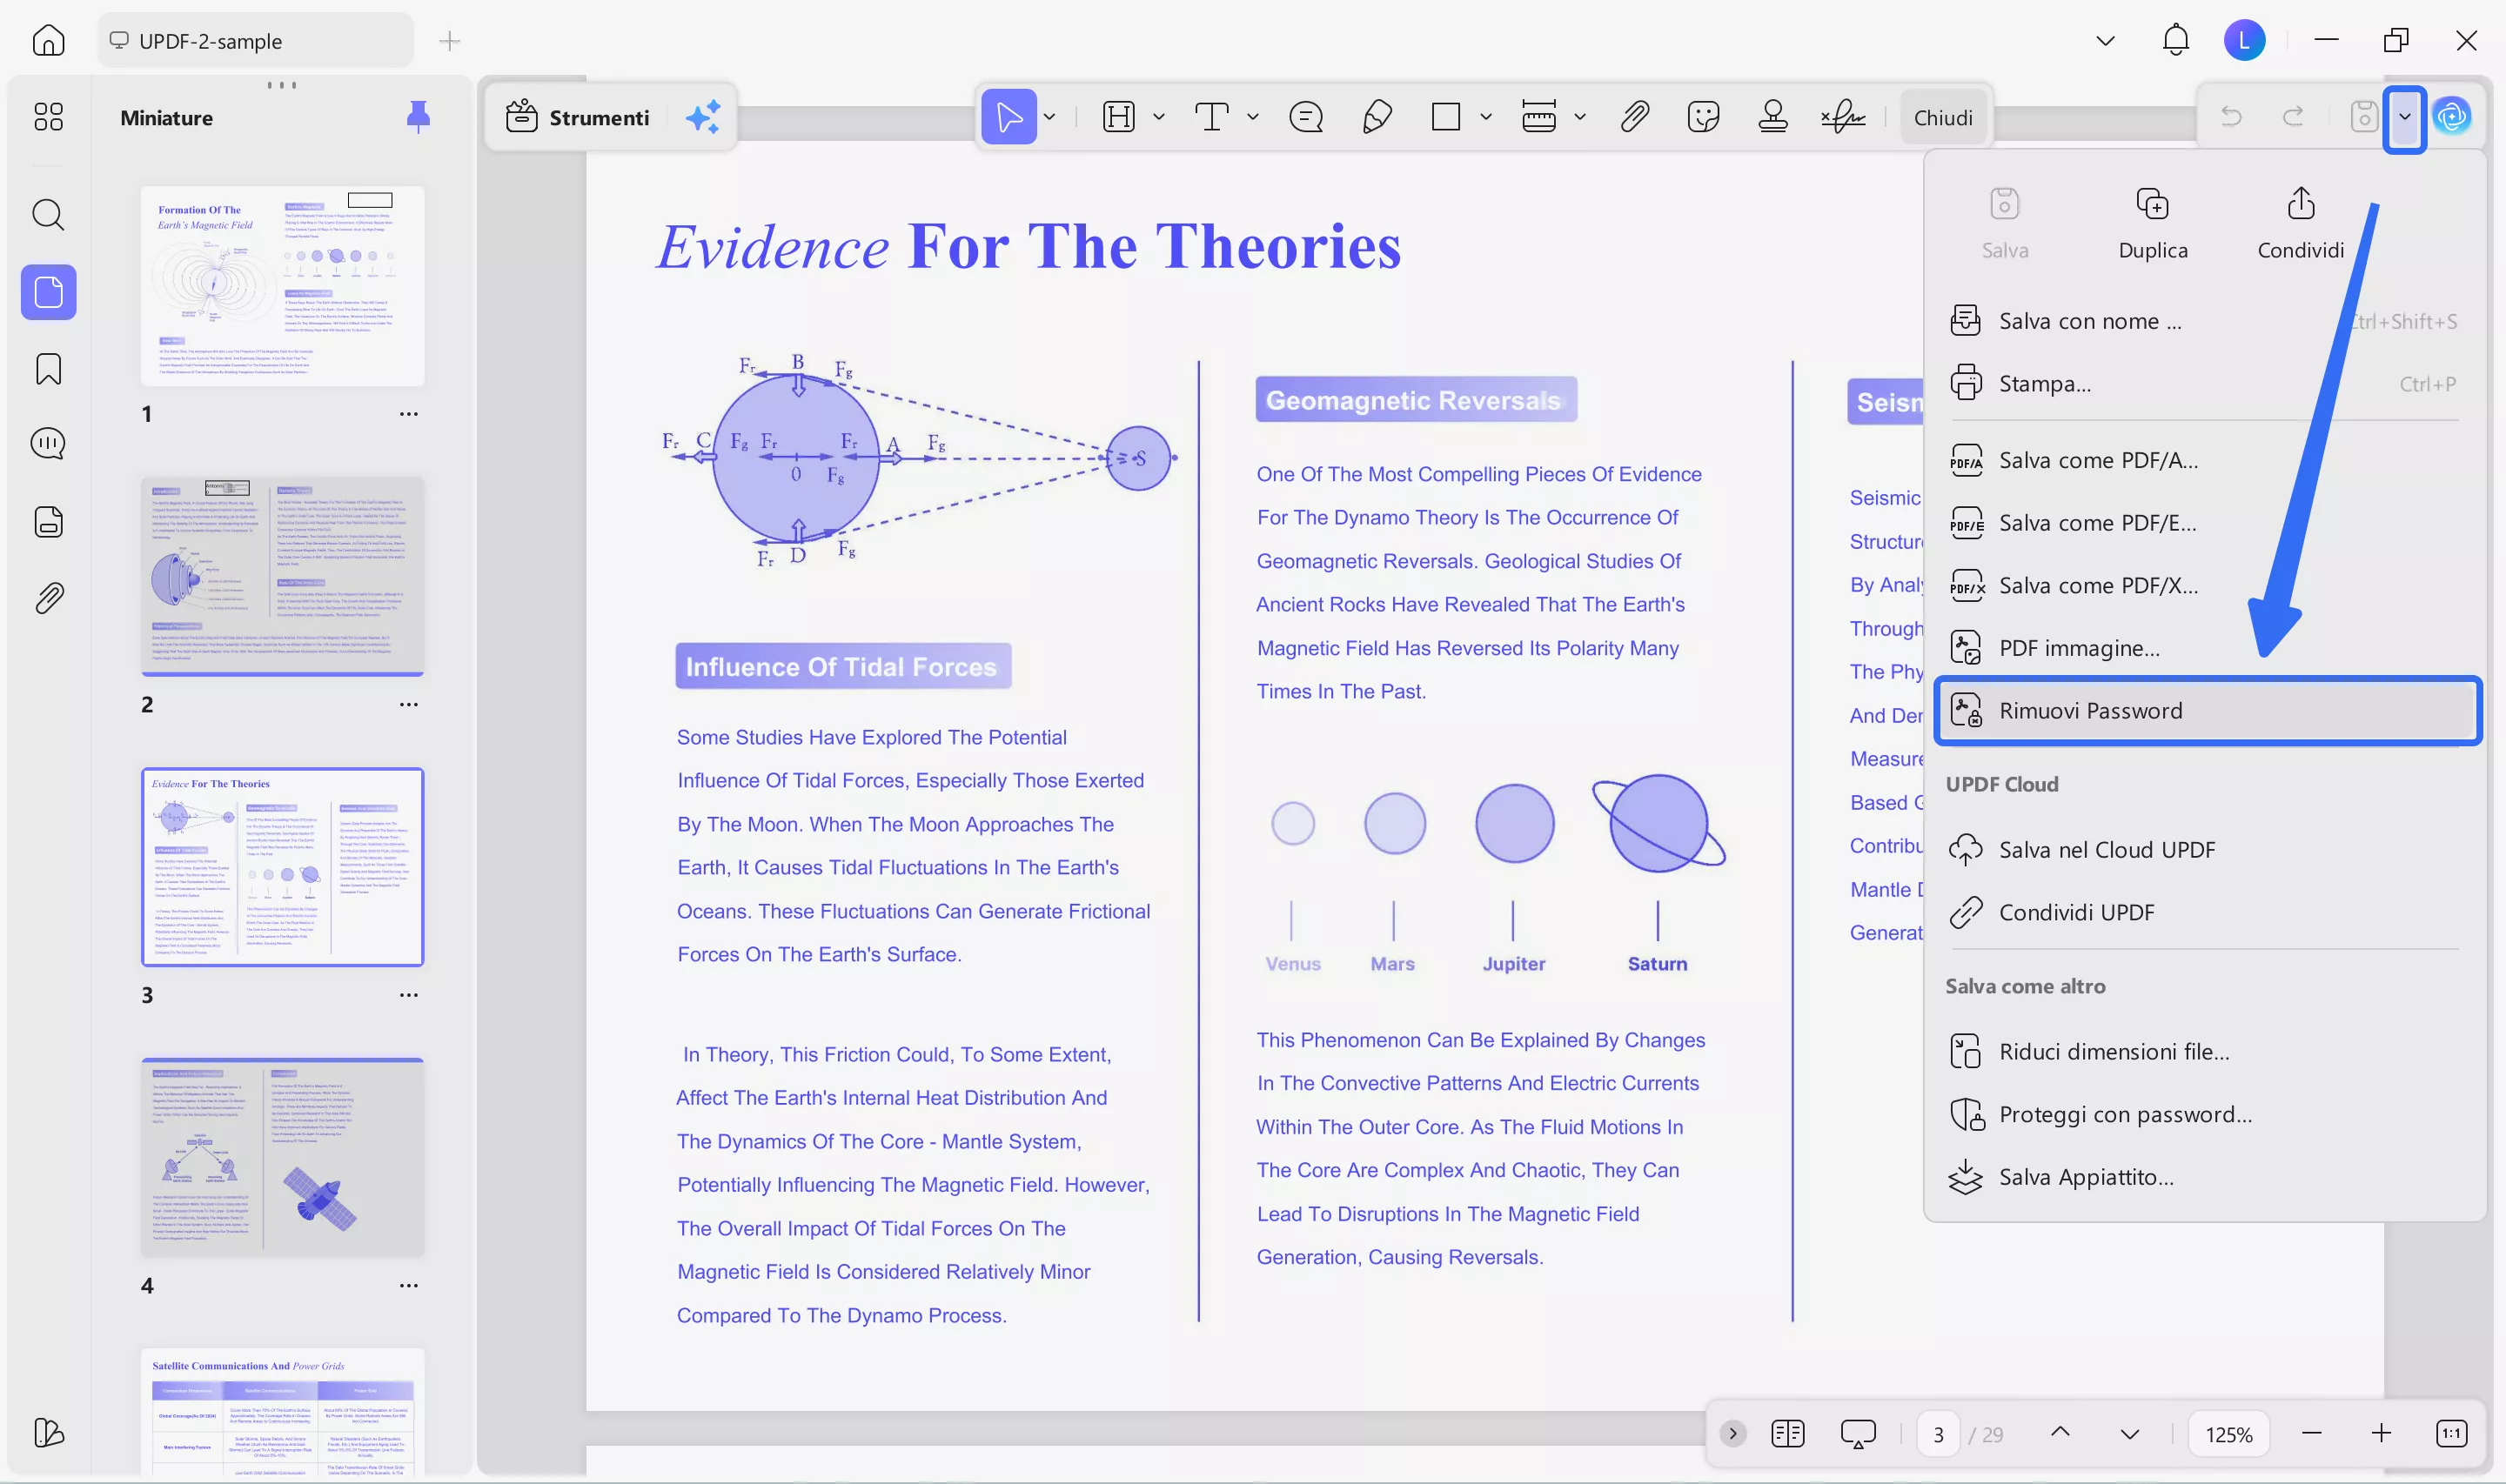
Task: Toggle the two-page reading layout button
Action: pos(1787,1433)
